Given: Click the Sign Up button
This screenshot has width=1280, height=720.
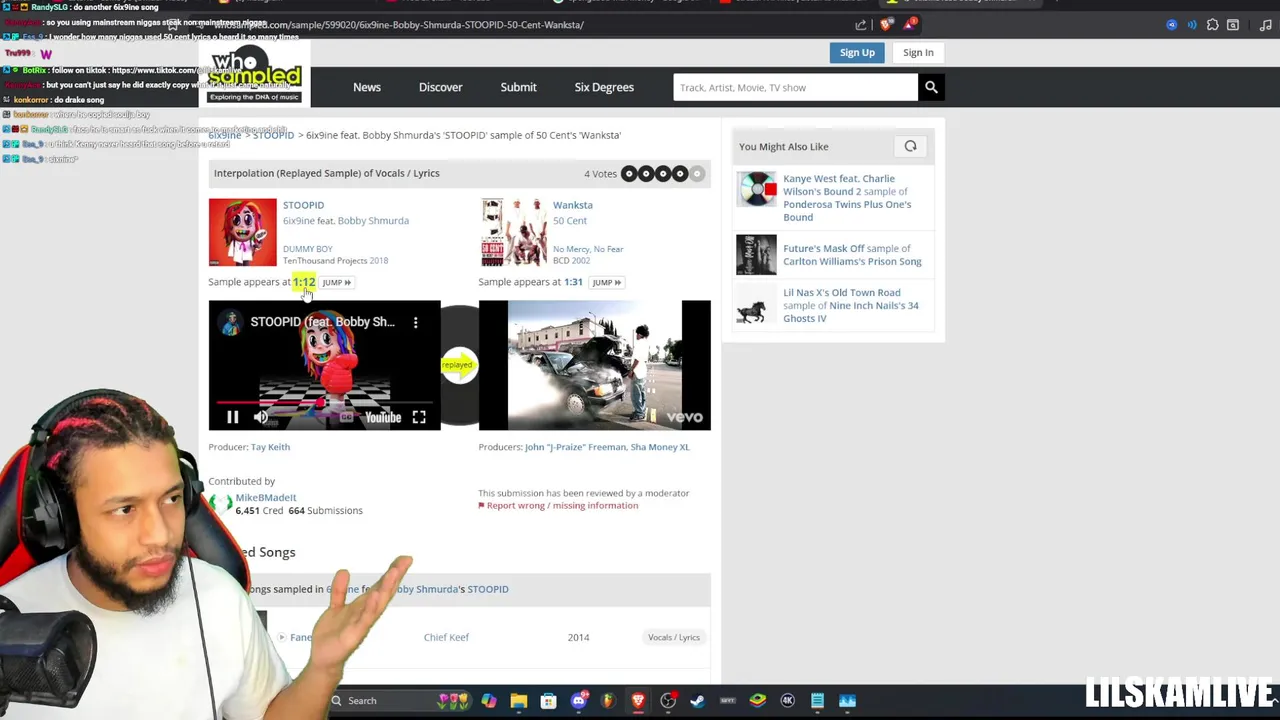Looking at the screenshot, I should click(x=857, y=53).
